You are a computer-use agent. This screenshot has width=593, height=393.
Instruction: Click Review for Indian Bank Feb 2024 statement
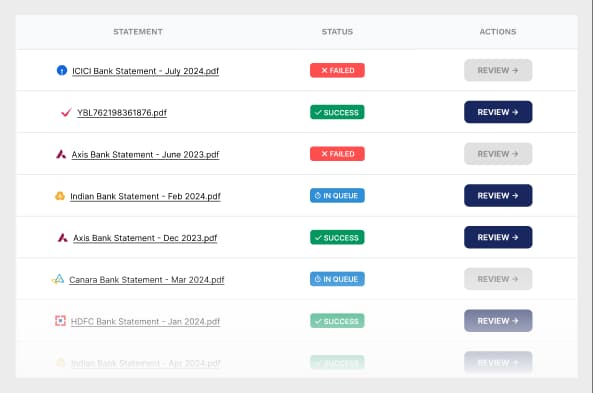coord(498,196)
